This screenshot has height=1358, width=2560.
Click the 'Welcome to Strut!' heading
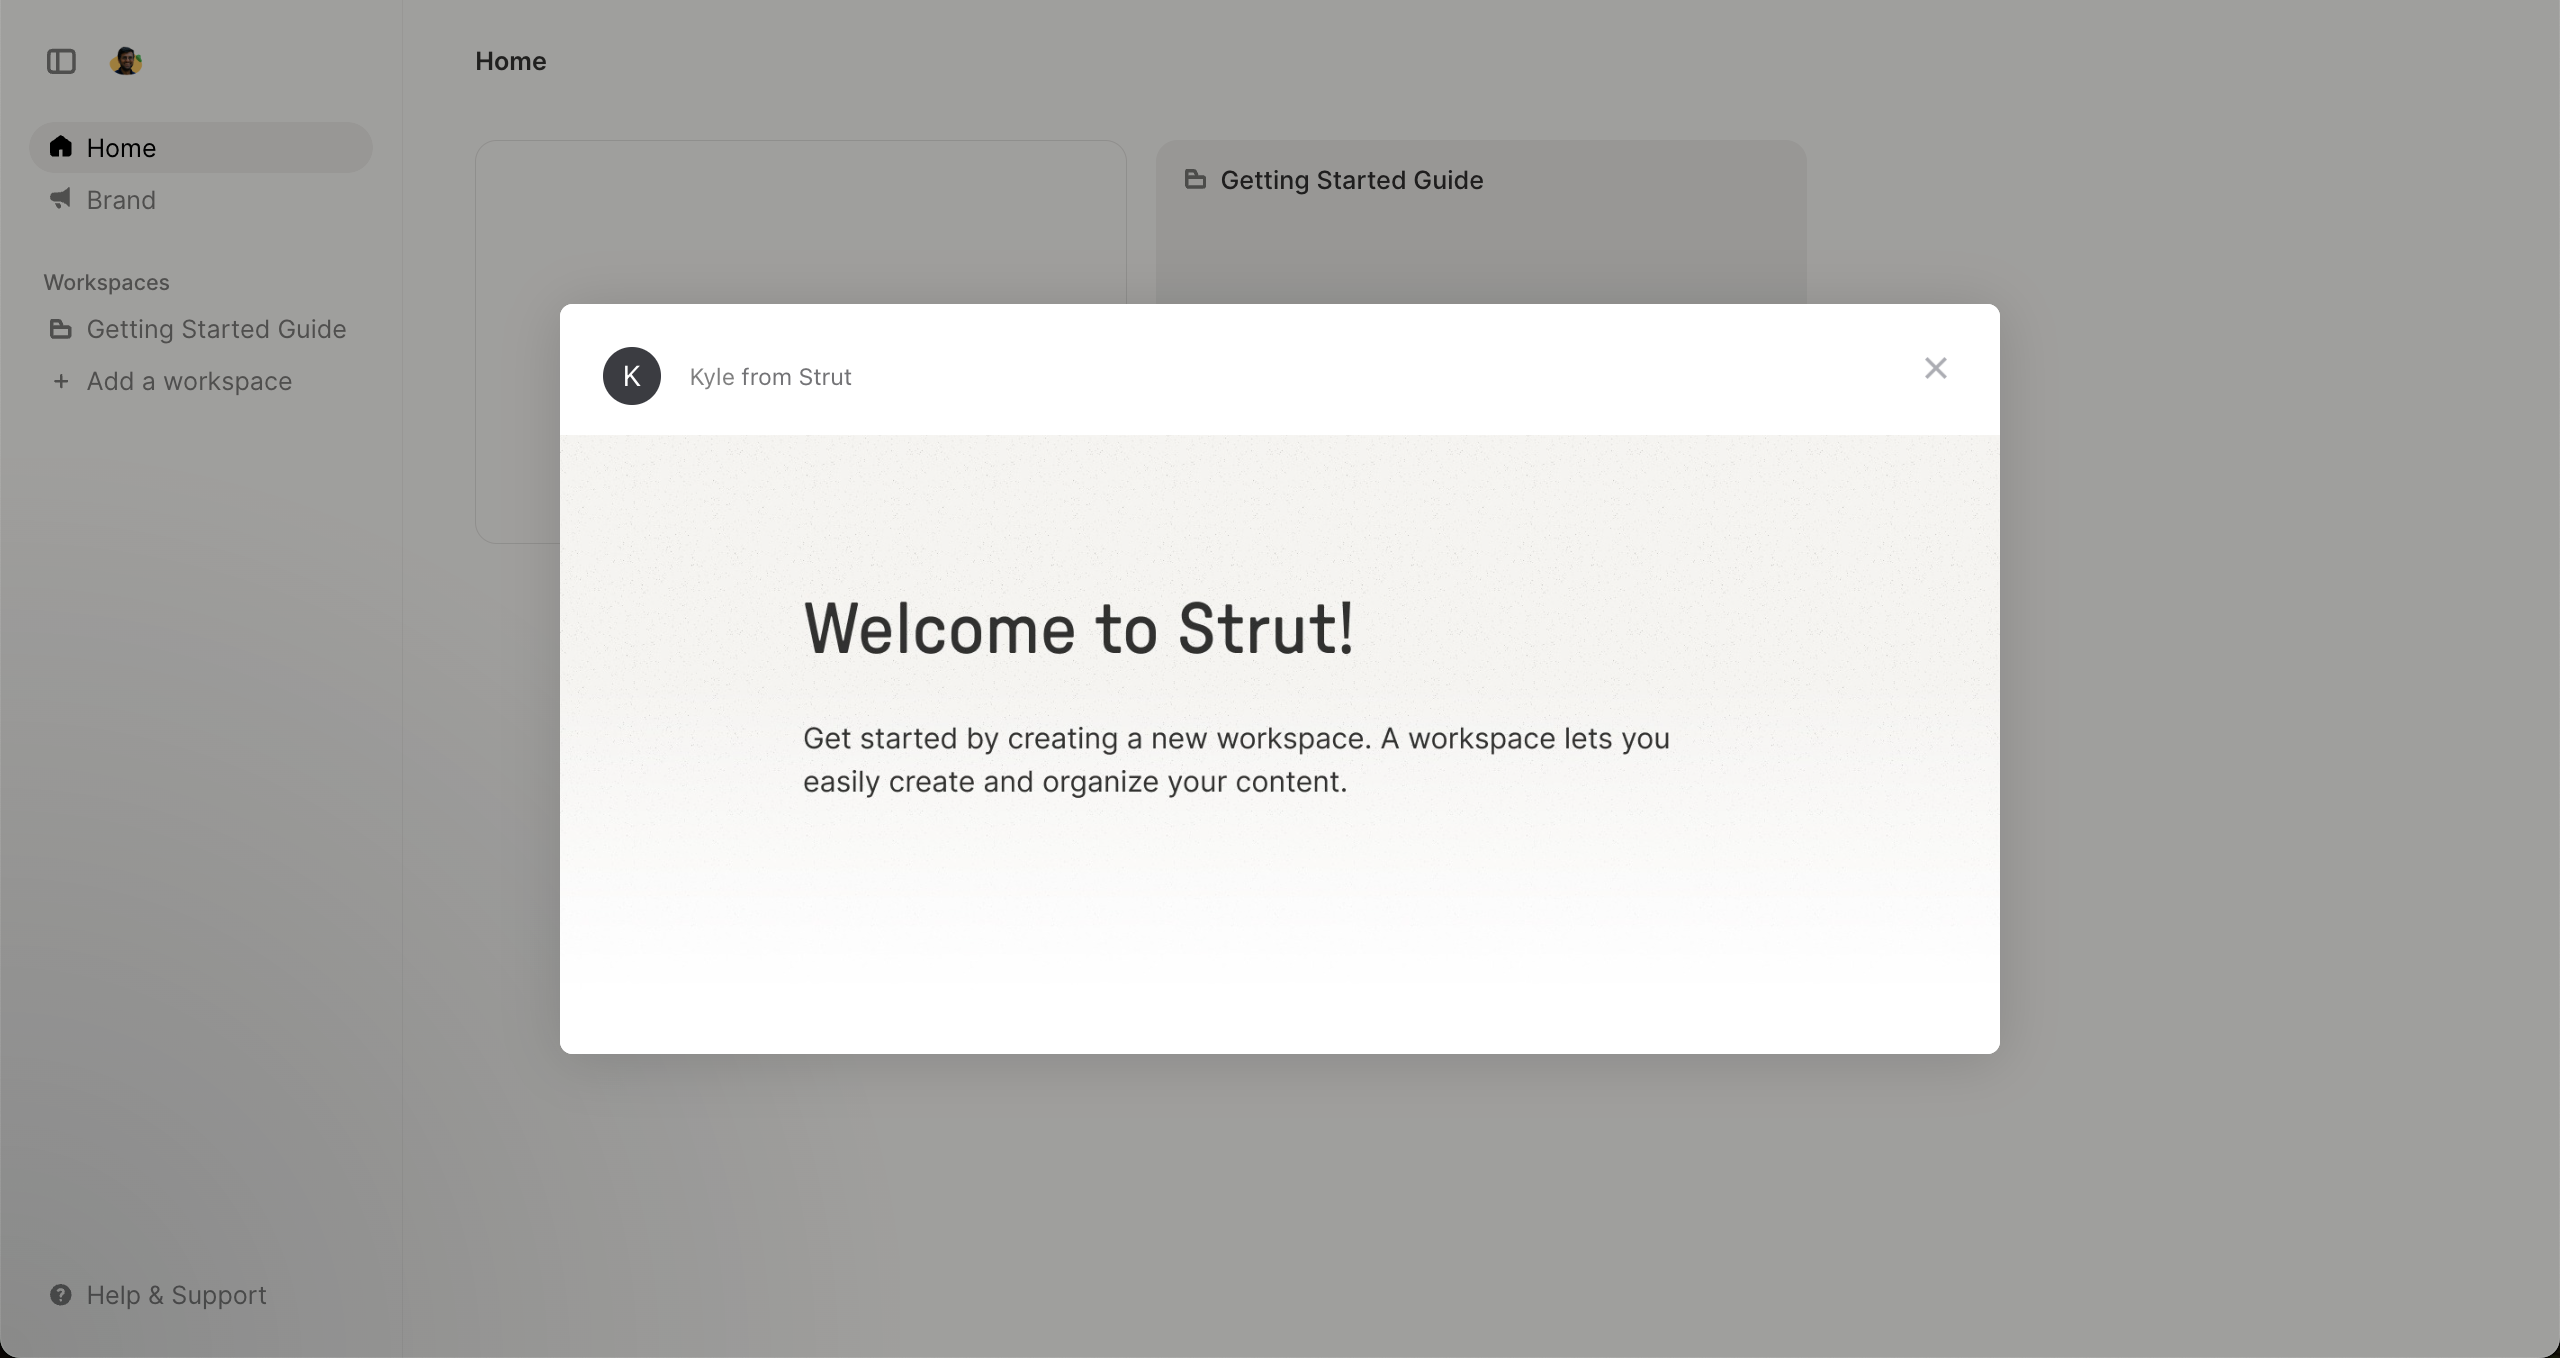click(1079, 629)
